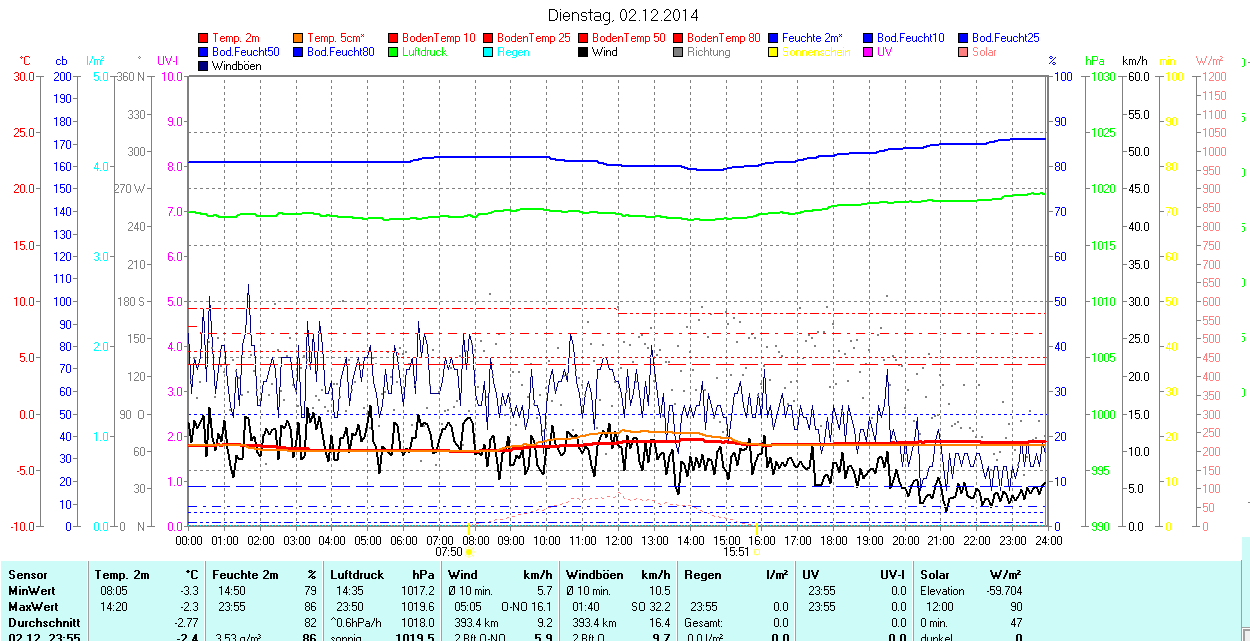
Task: Click the gray Richtung legend square
Action: pyautogui.click(x=678, y=52)
